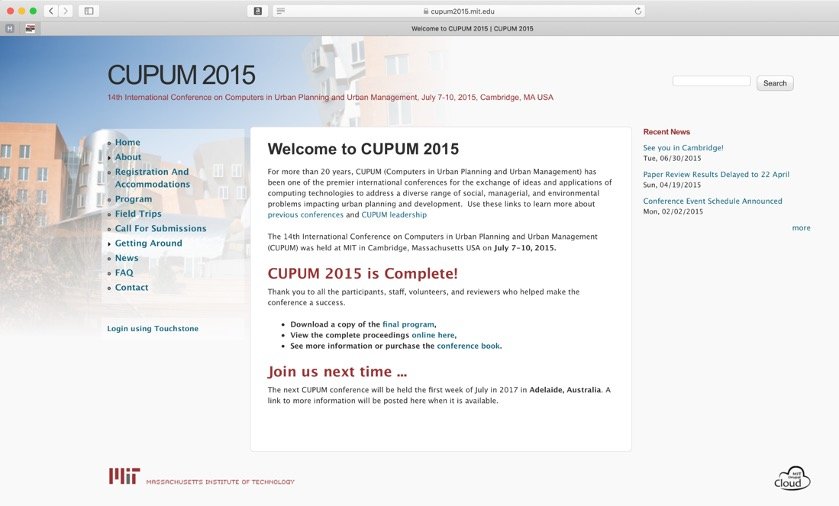Expand the About menu arrow
839x506 pixels.
(x=109, y=158)
